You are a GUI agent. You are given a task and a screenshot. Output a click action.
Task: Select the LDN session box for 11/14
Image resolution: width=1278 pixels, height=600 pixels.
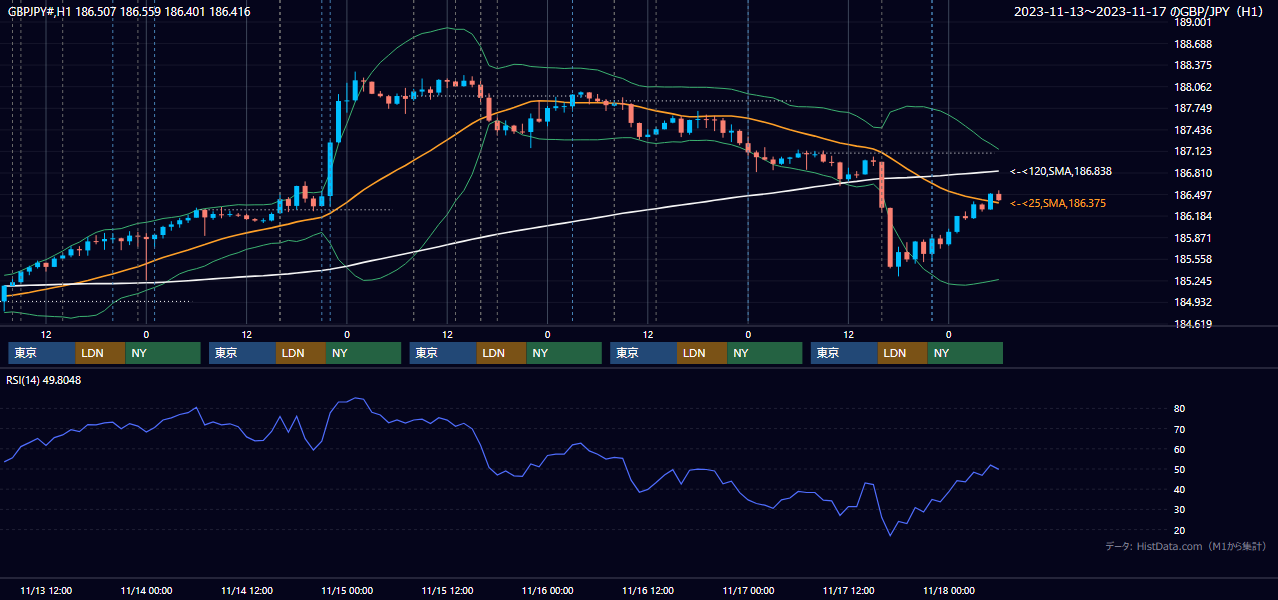tap(302, 353)
